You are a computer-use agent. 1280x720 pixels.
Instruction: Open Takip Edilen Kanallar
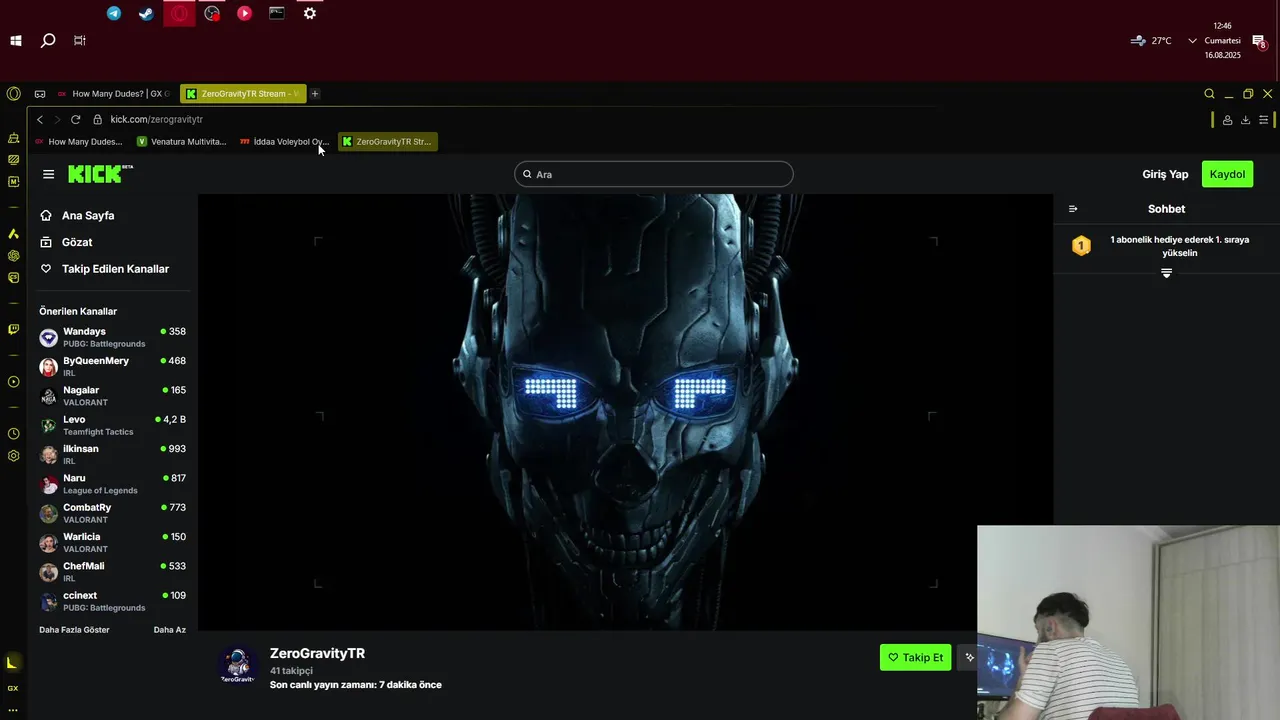104,269
